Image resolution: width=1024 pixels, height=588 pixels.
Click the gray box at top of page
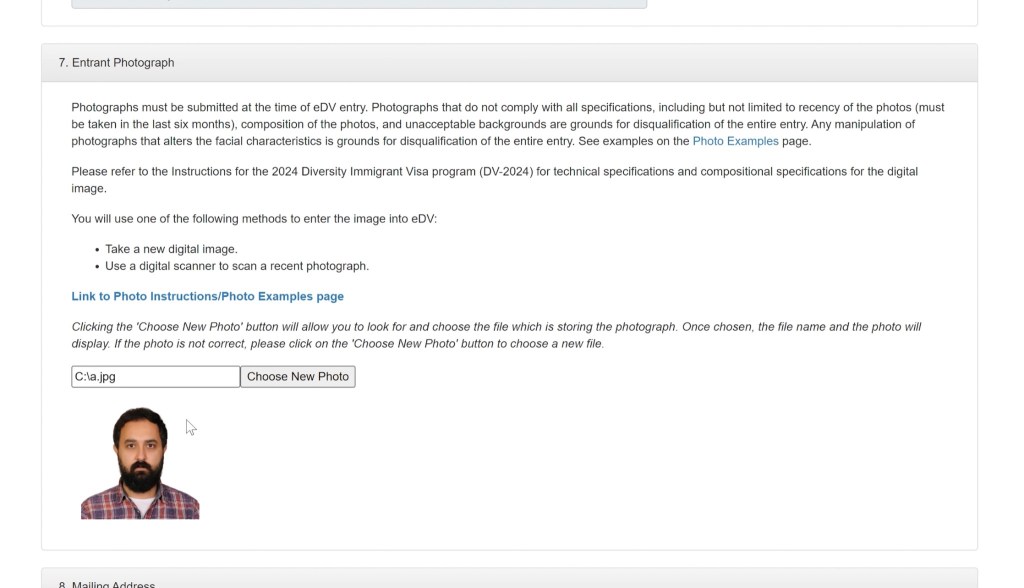(359, 4)
